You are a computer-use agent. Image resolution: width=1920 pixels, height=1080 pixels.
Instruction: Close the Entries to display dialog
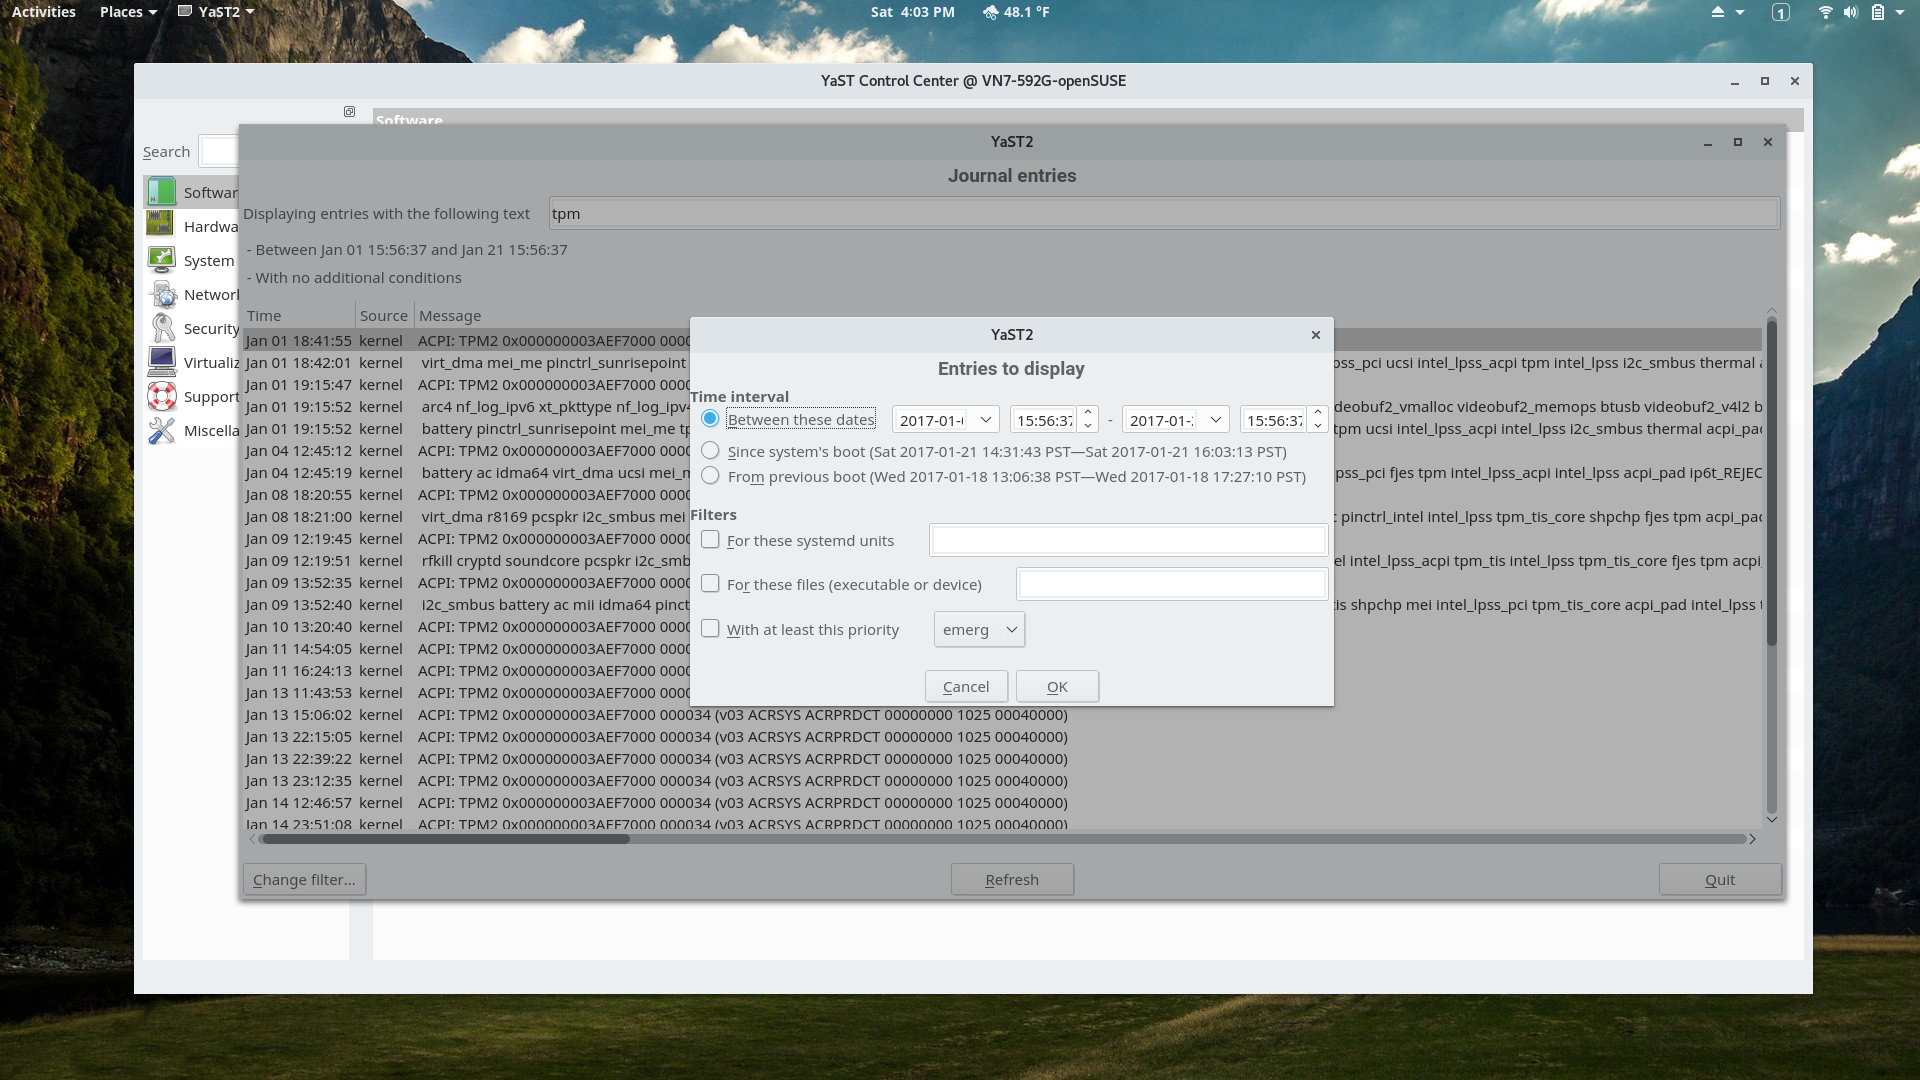tap(1316, 335)
